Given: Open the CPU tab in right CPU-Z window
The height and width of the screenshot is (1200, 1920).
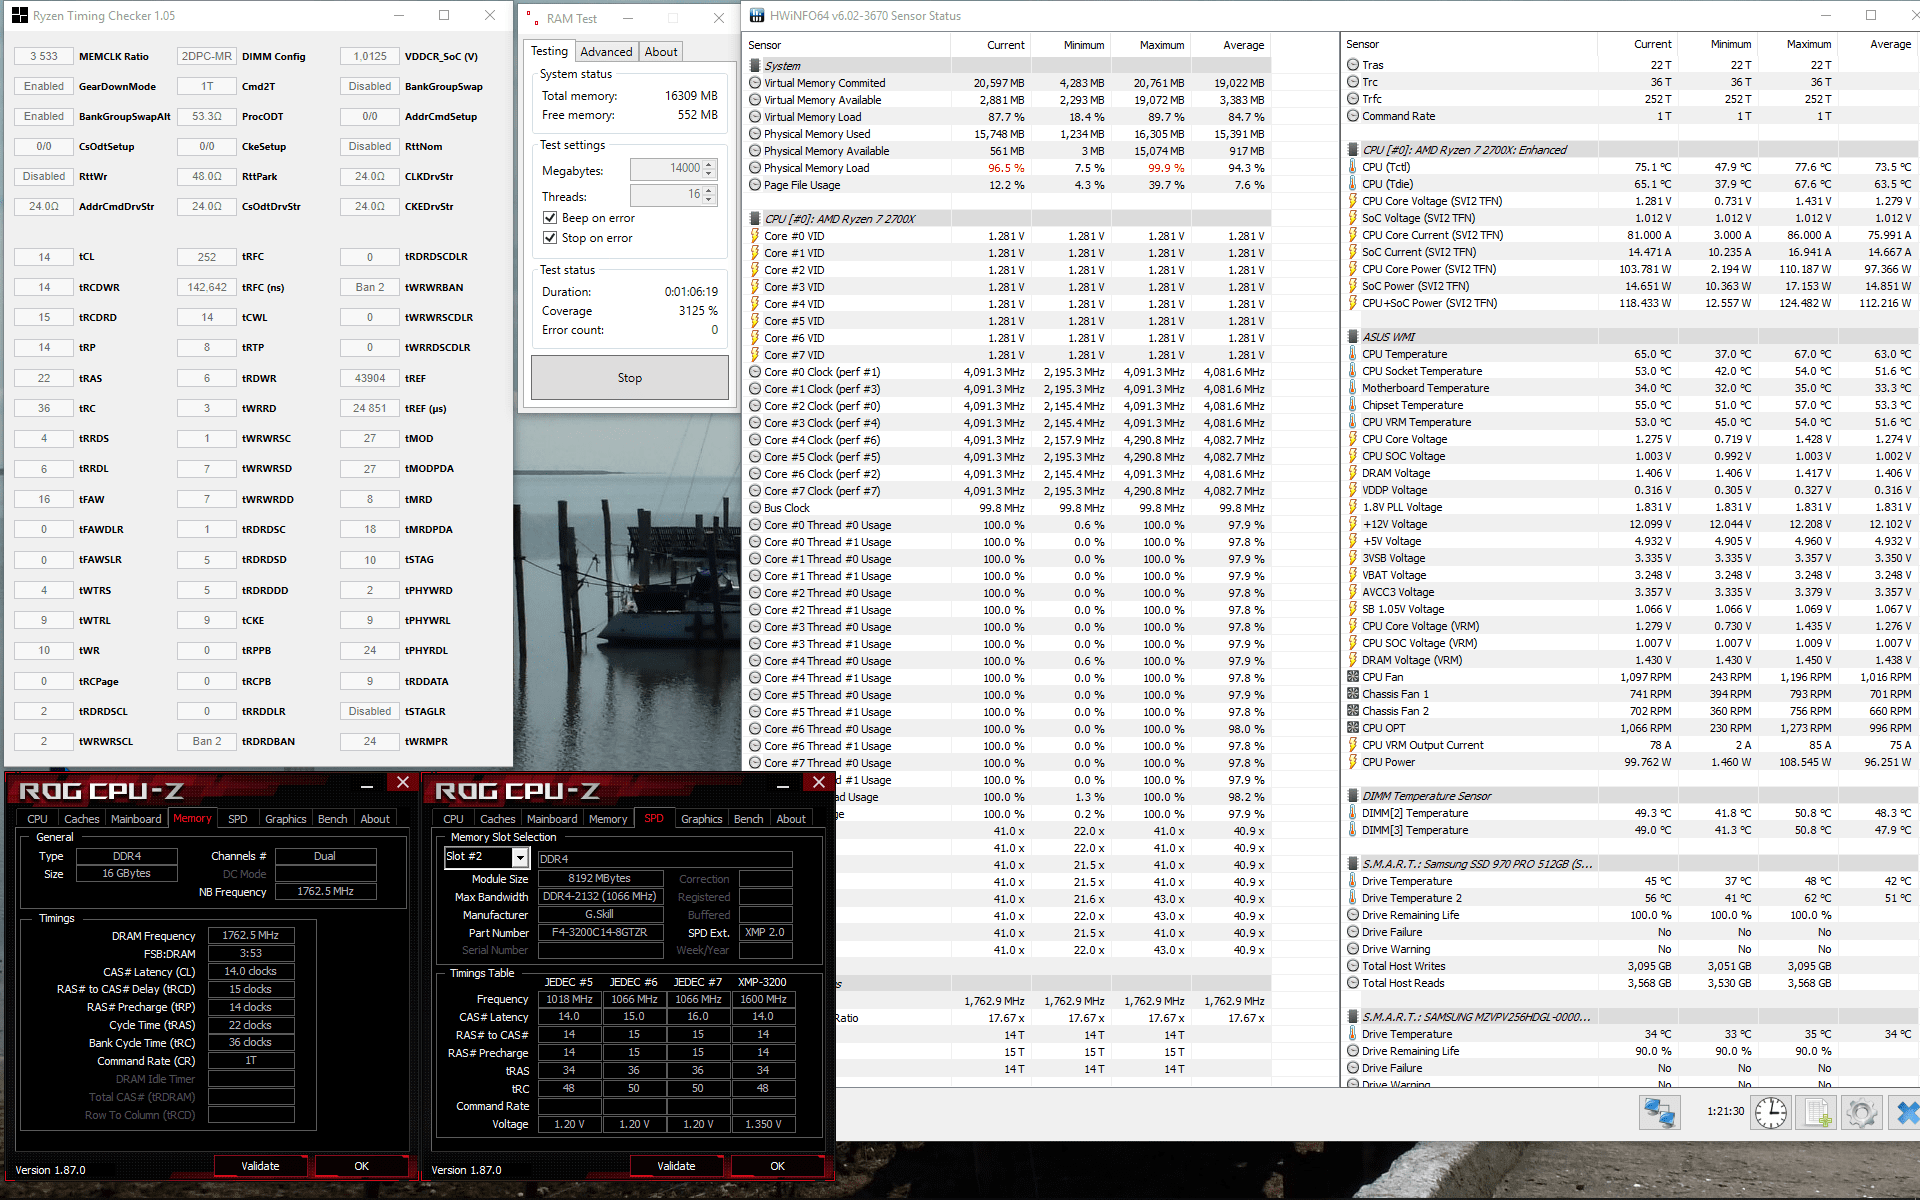Looking at the screenshot, I should coord(454,819).
